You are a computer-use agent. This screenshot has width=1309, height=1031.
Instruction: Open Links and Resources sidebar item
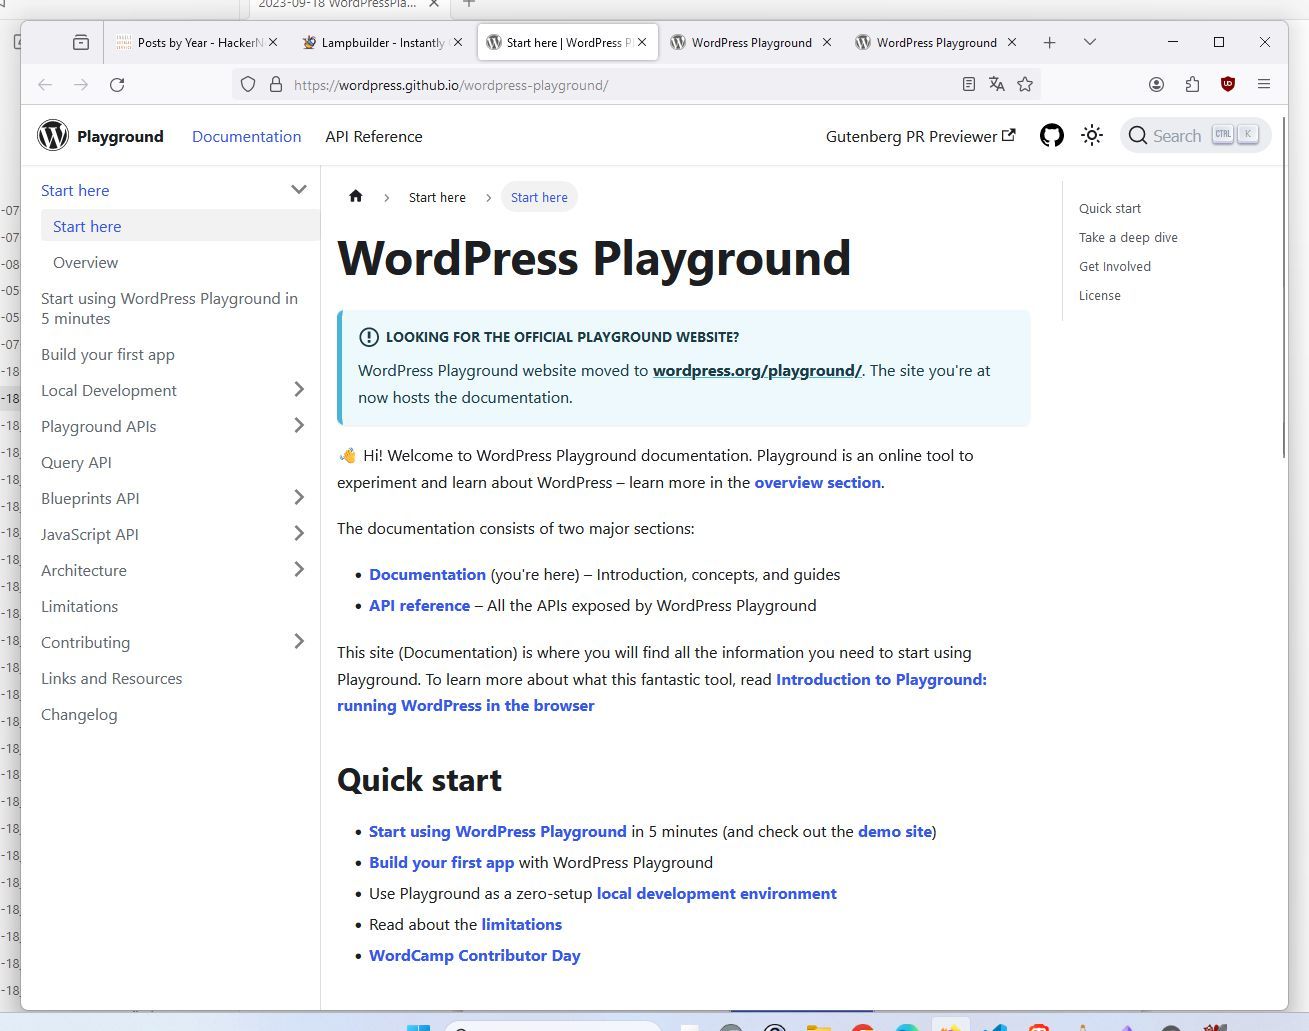click(x=111, y=678)
